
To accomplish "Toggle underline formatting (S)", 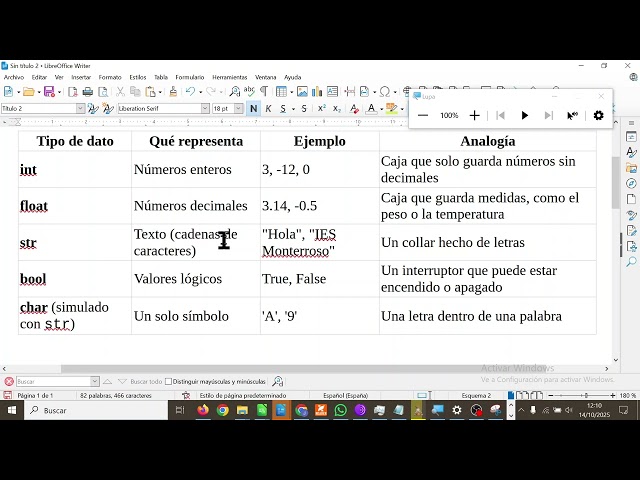I will click(283, 109).
